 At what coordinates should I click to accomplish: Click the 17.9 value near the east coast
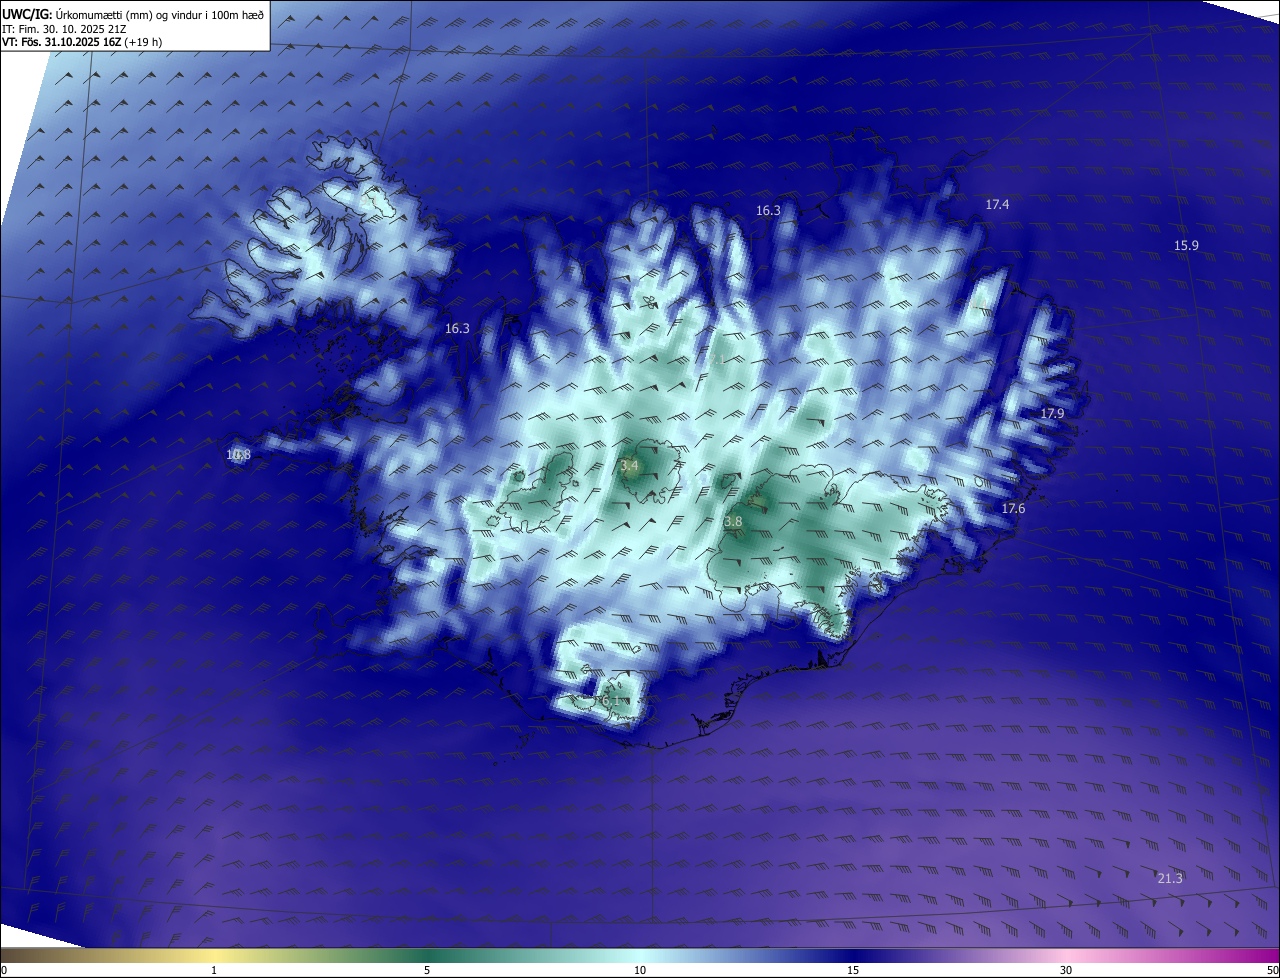(1052, 413)
